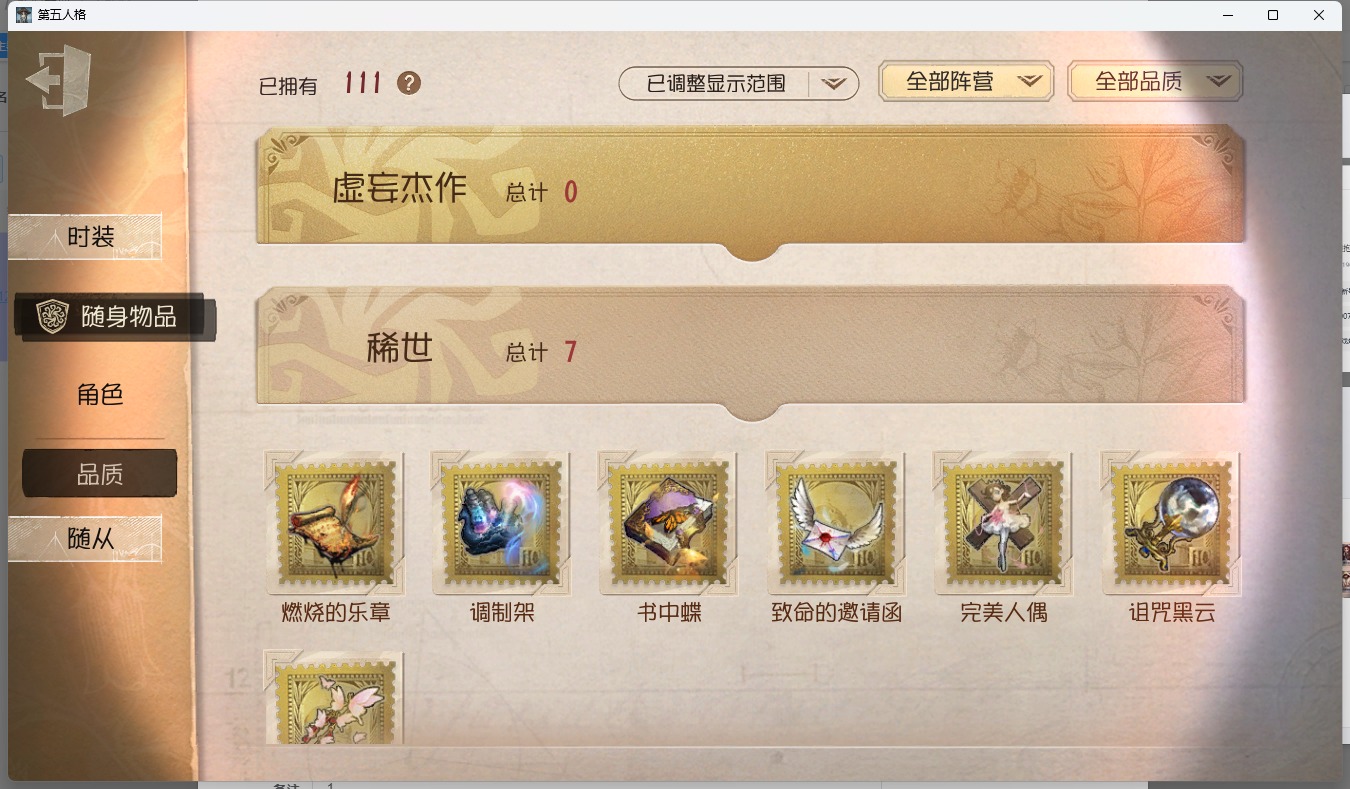Sort by 角色 option
1350x789 pixels.
click(100, 395)
